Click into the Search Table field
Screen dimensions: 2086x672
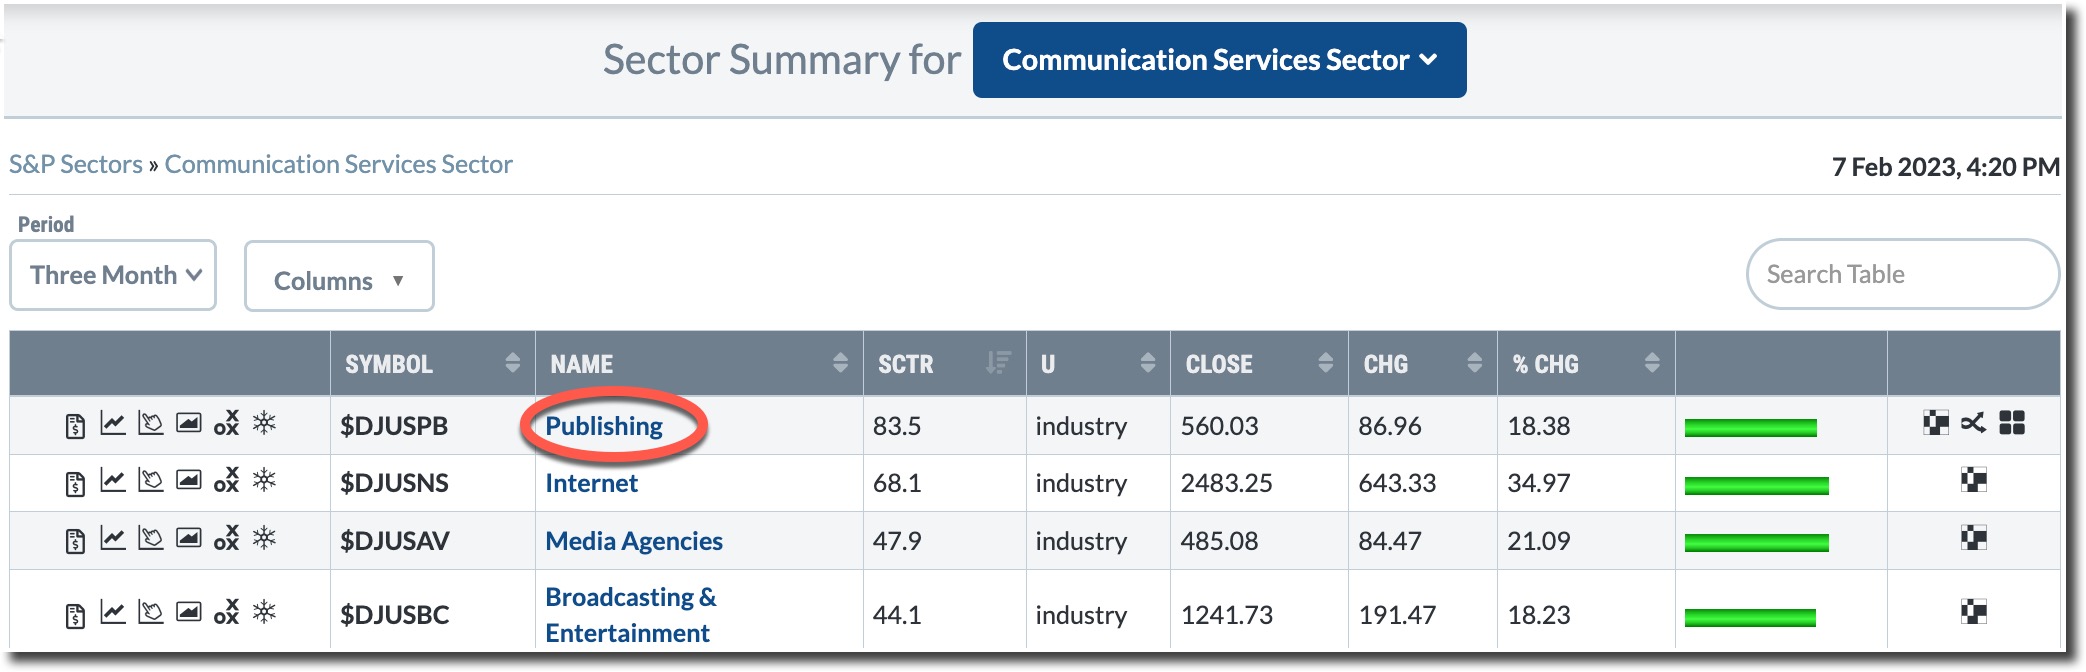[1900, 274]
